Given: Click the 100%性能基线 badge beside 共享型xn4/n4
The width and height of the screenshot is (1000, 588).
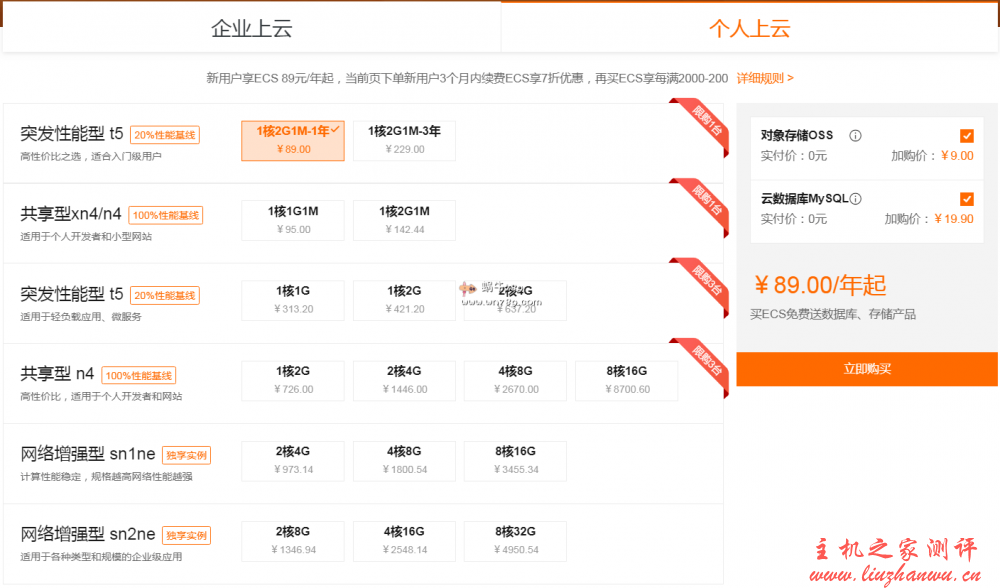Looking at the screenshot, I should pos(168,214).
